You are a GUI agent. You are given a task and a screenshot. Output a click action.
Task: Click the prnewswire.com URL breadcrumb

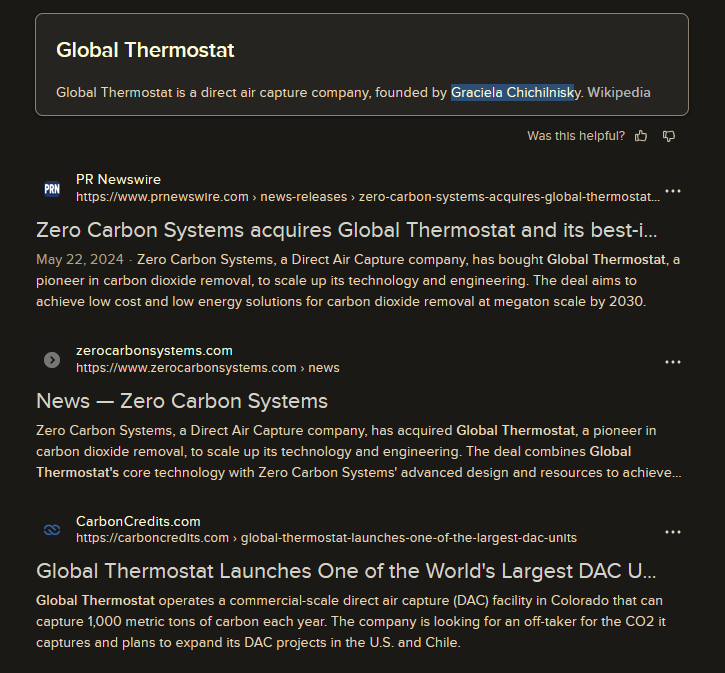[368, 197]
